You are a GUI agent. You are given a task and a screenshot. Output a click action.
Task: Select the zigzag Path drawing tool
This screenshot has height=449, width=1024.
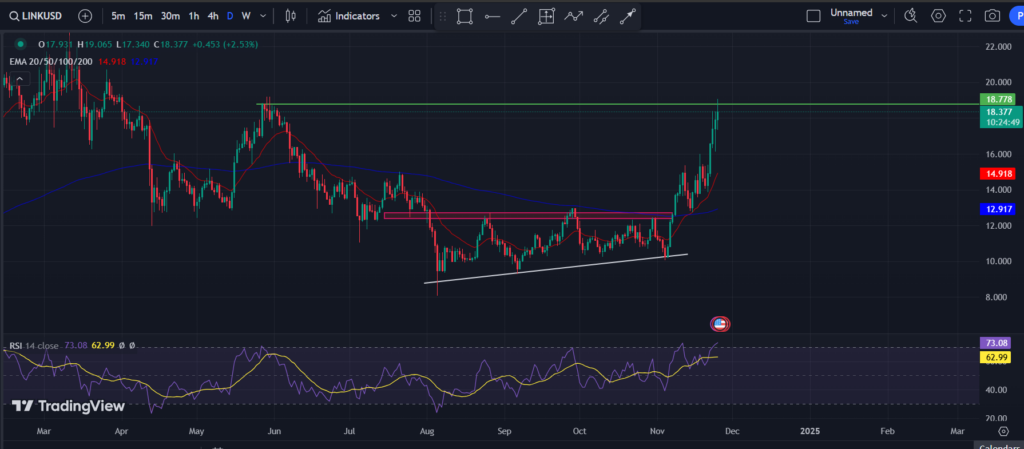tap(573, 16)
